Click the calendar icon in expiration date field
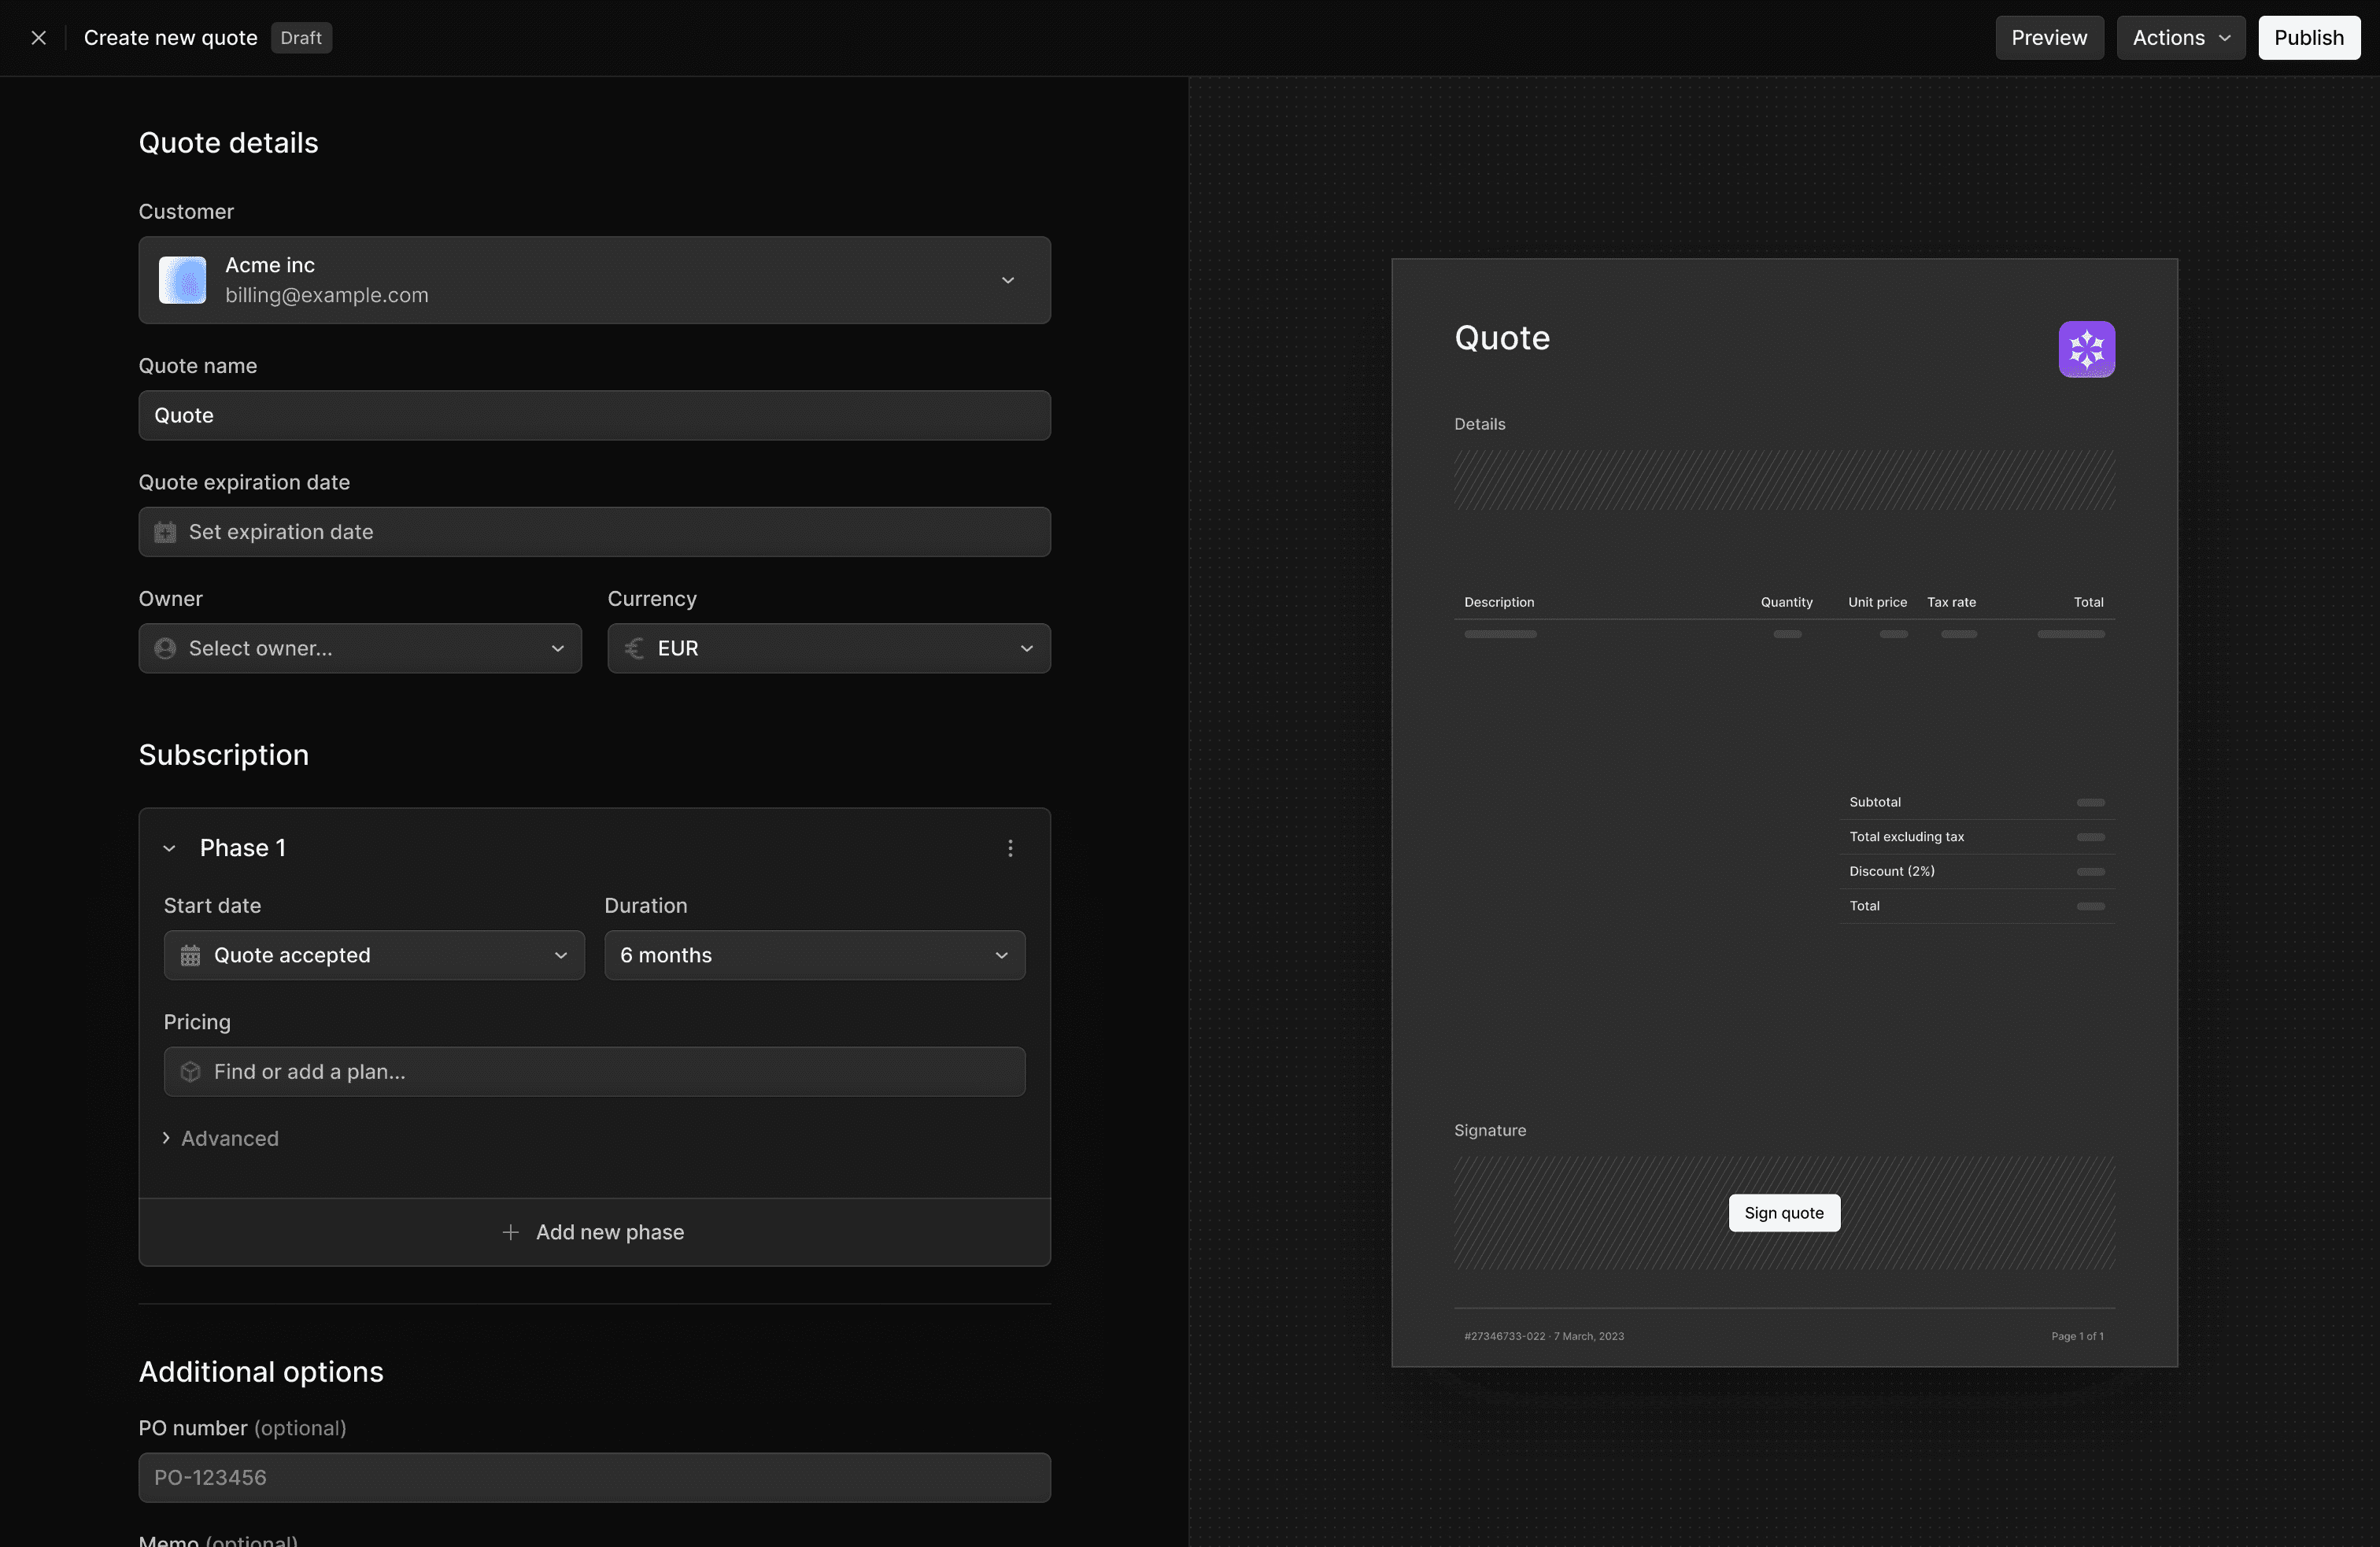Image resolution: width=2380 pixels, height=1547 pixels. click(x=165, y=532)
